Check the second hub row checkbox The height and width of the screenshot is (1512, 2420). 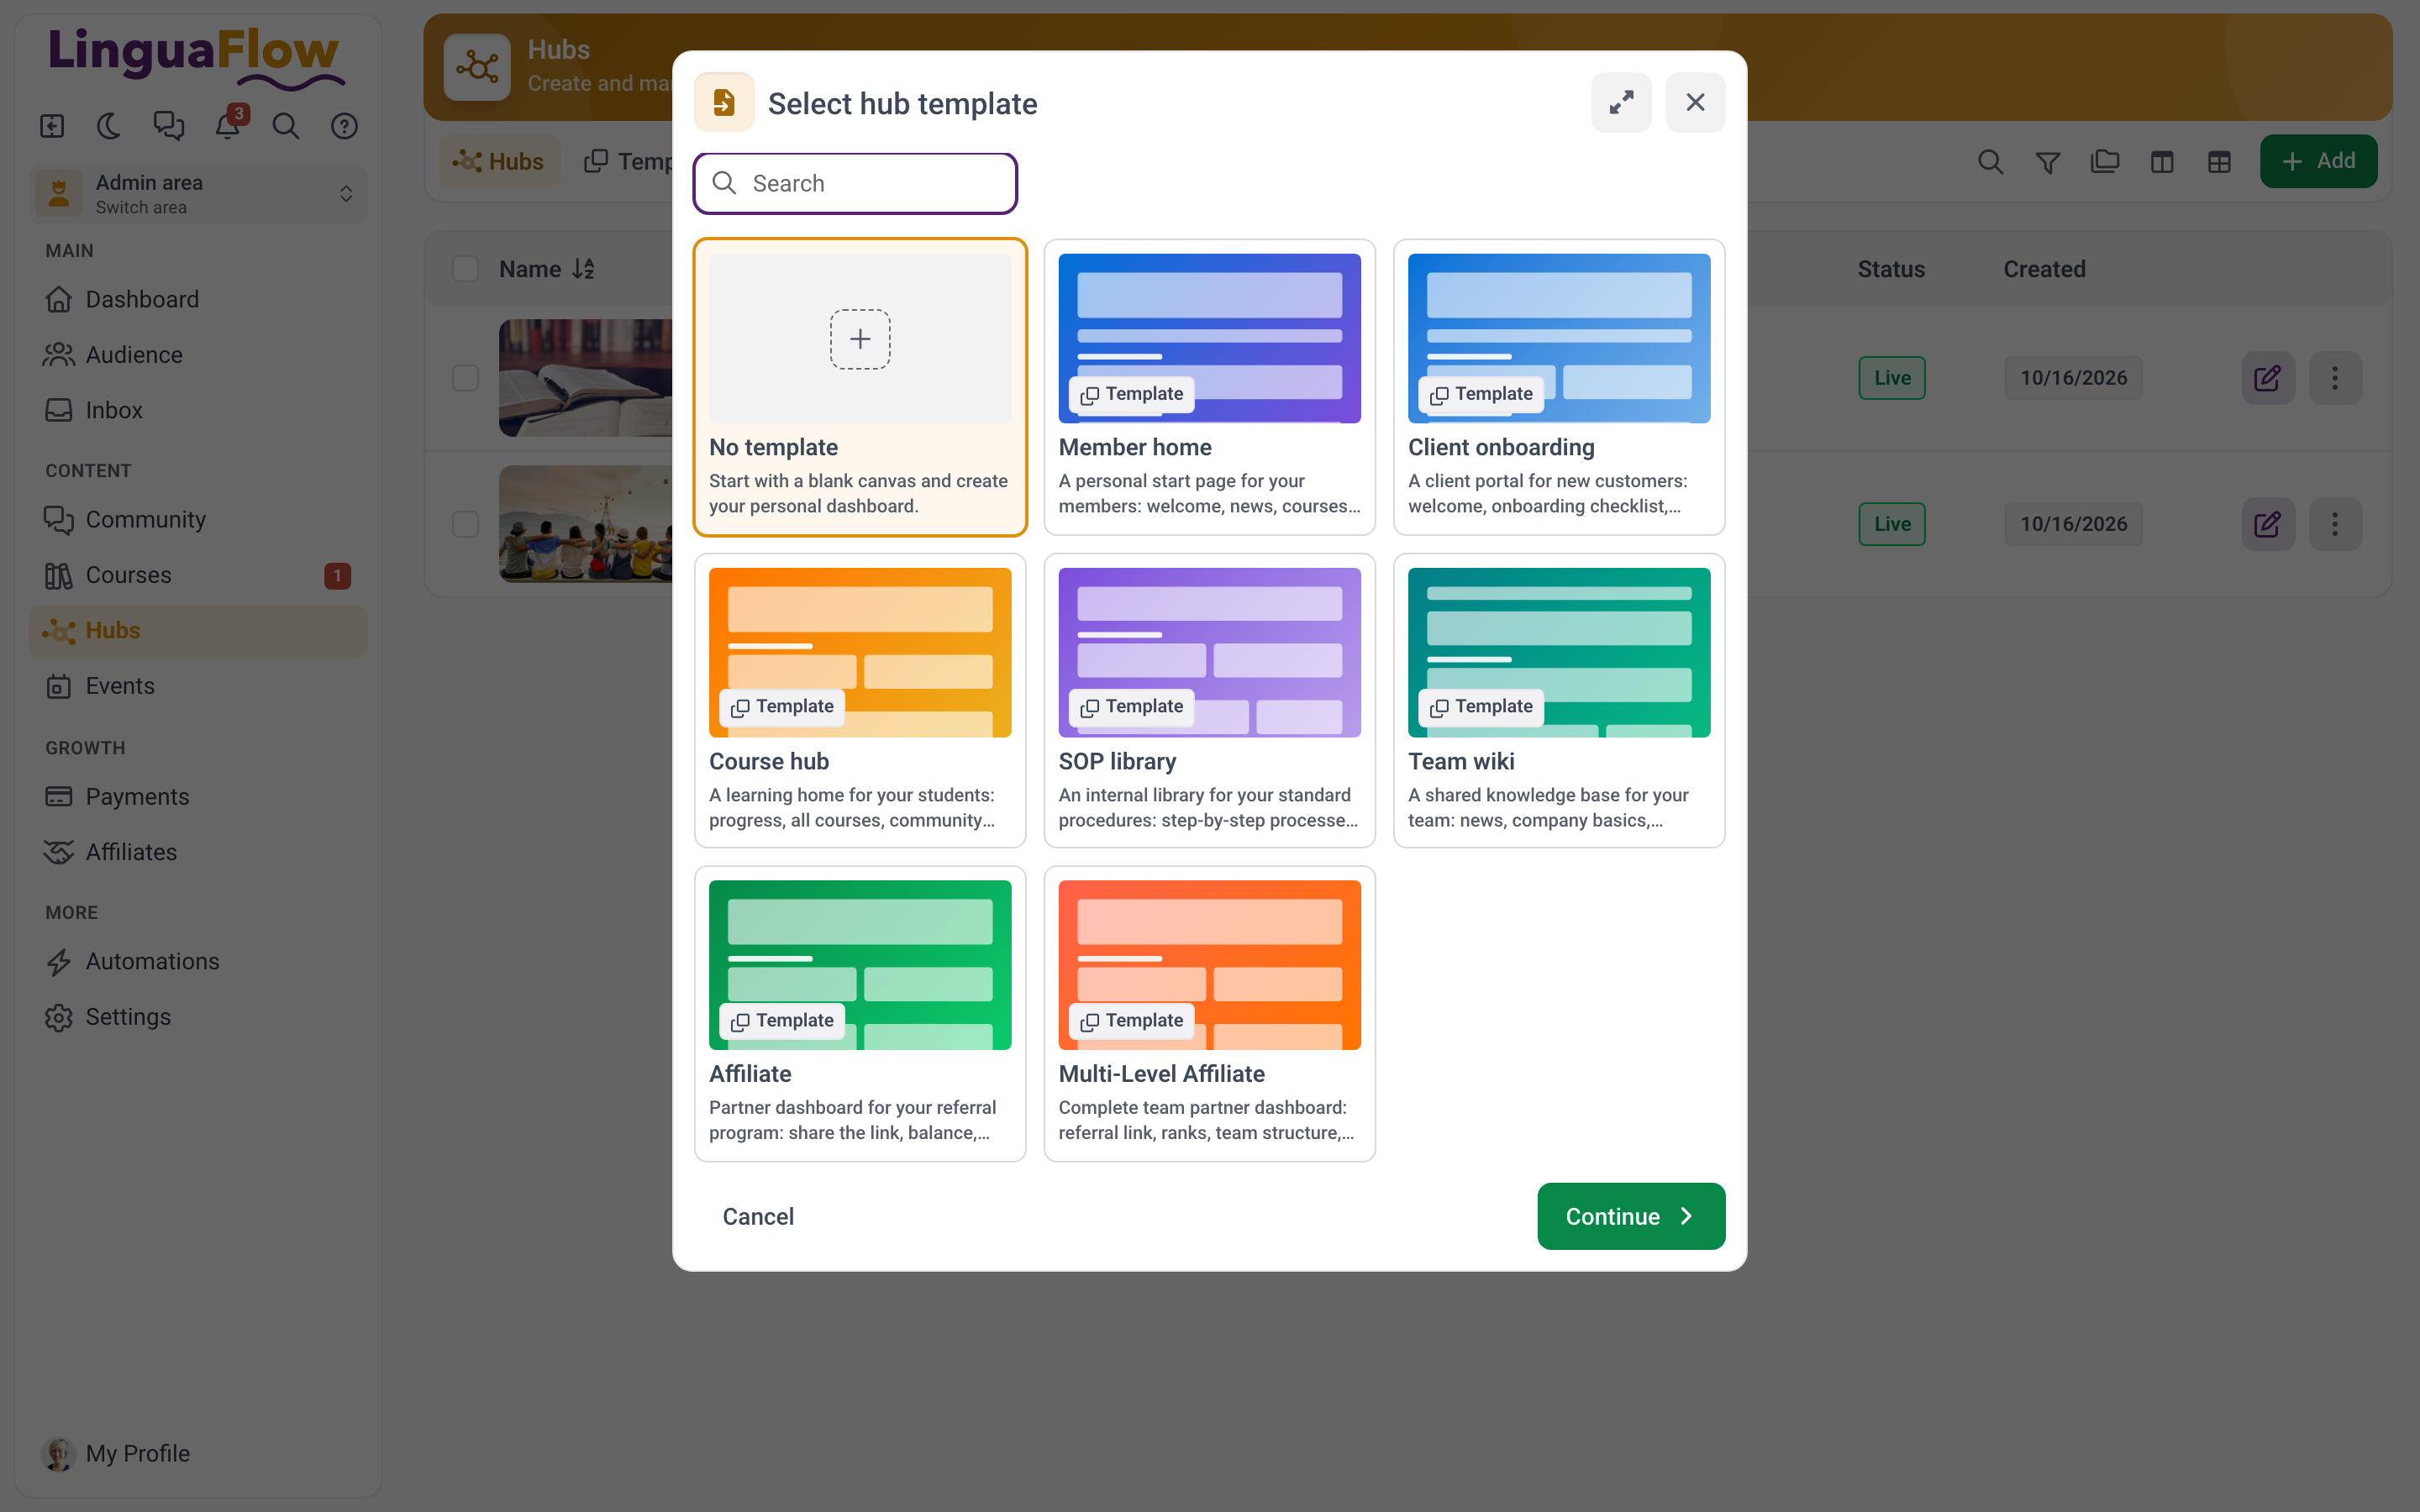tap(465, 524)
